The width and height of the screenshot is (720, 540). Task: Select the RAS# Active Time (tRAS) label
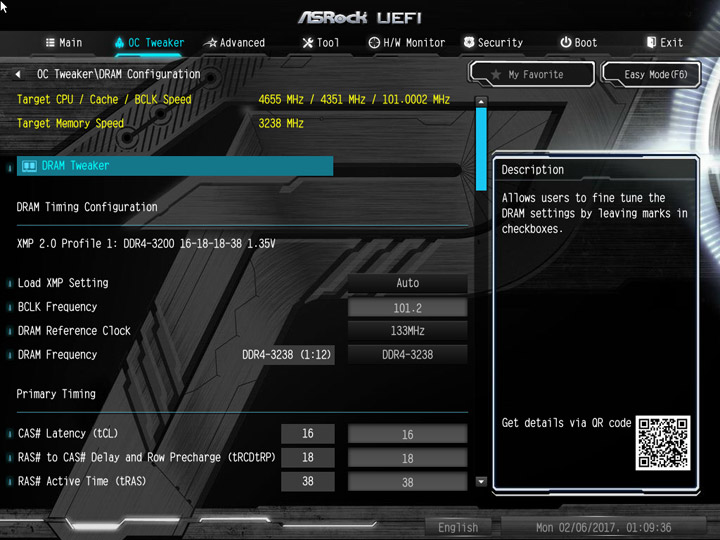[82, 481]
